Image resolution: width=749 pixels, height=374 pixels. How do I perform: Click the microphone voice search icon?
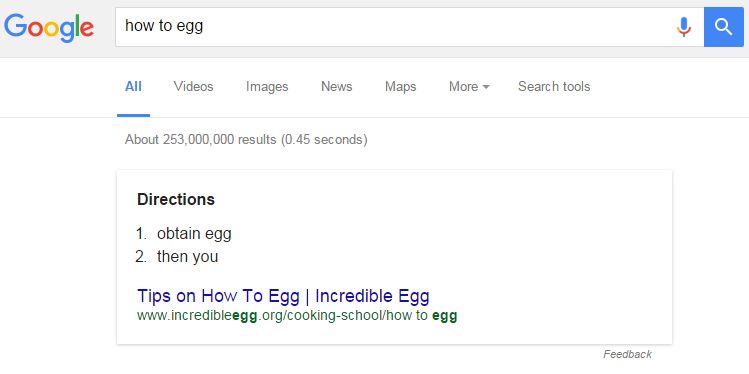pyautogui.click(x=684, y=27)
